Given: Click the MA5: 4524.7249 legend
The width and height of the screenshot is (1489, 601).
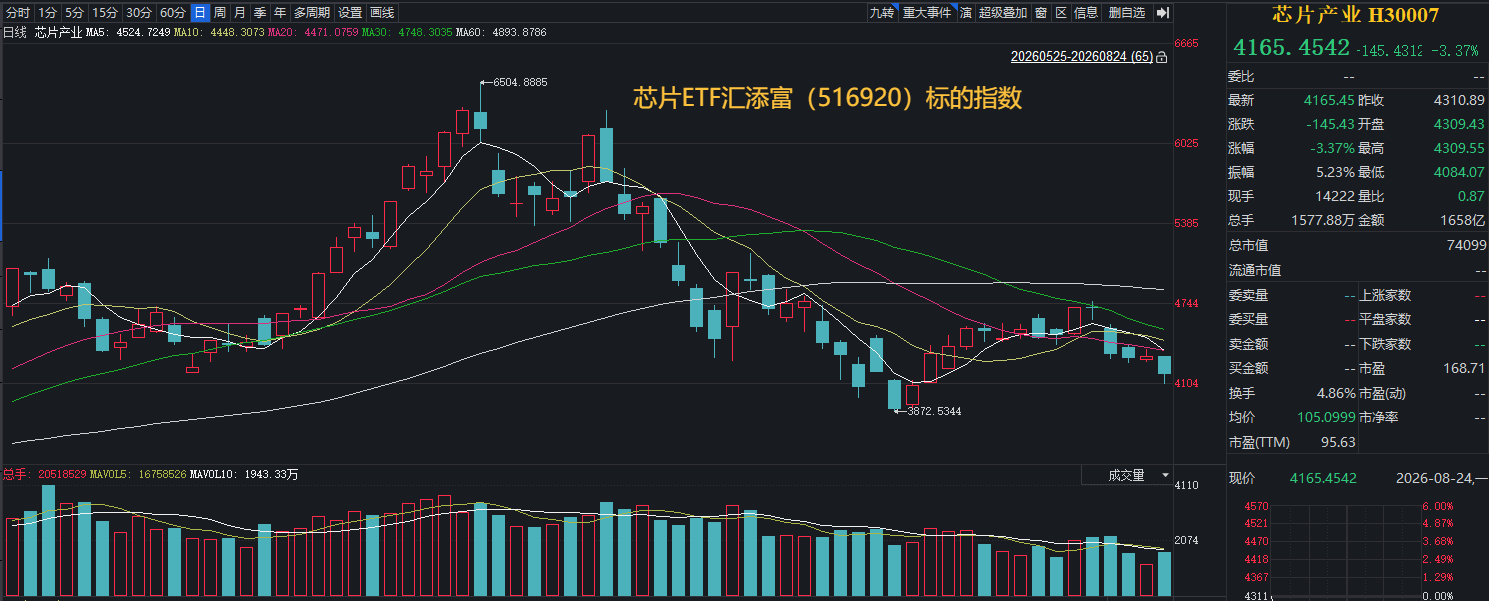Looking at the screenshot, I should tap(128, 33).
